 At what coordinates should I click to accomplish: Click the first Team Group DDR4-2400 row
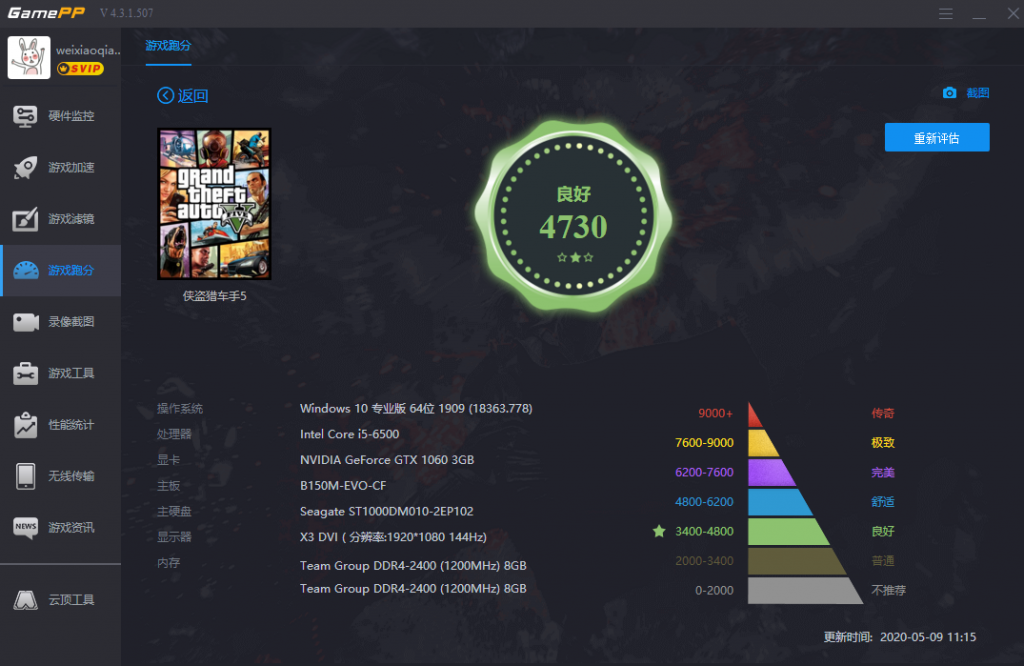tap(413, 565)
